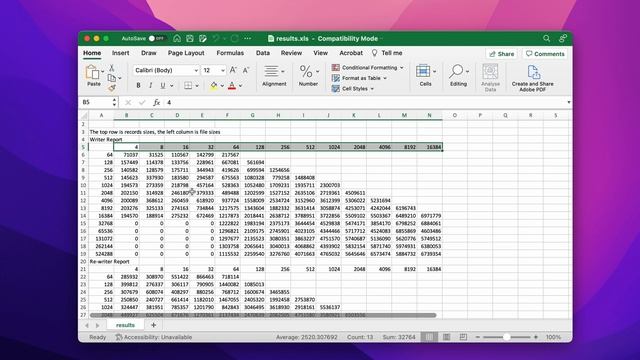Click the Name Box showing B5

coord(96,102)
